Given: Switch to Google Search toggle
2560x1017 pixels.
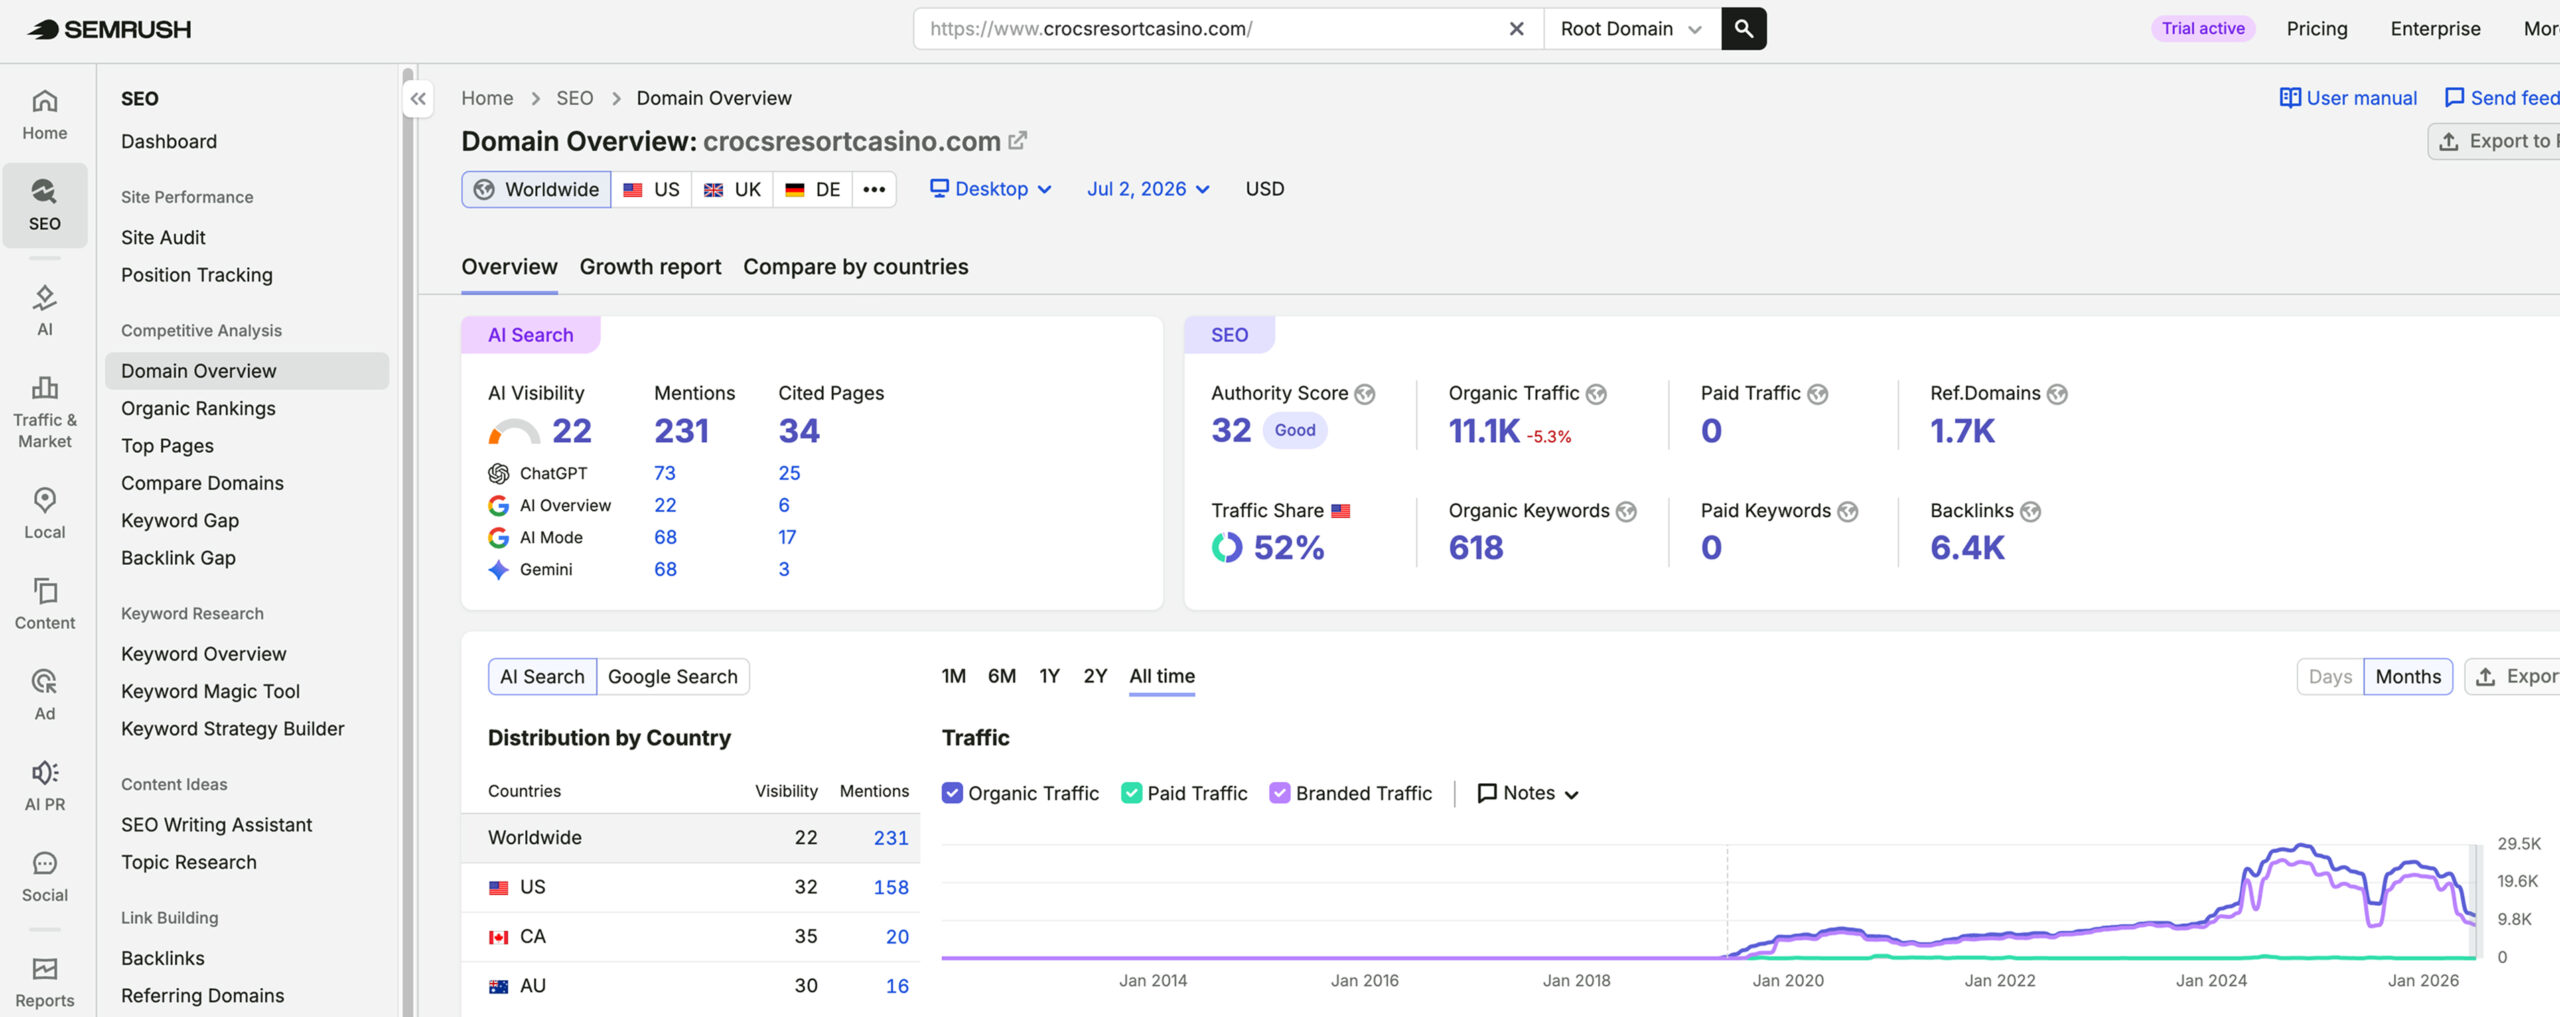Looking at the screenshot, I should [x=672, y=677].
